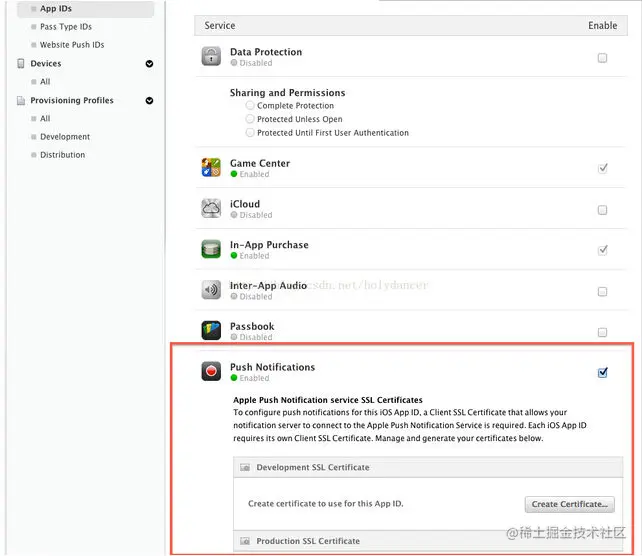Open App IDs in the sidebar
642x556 pixels.
tap(85, 9)
